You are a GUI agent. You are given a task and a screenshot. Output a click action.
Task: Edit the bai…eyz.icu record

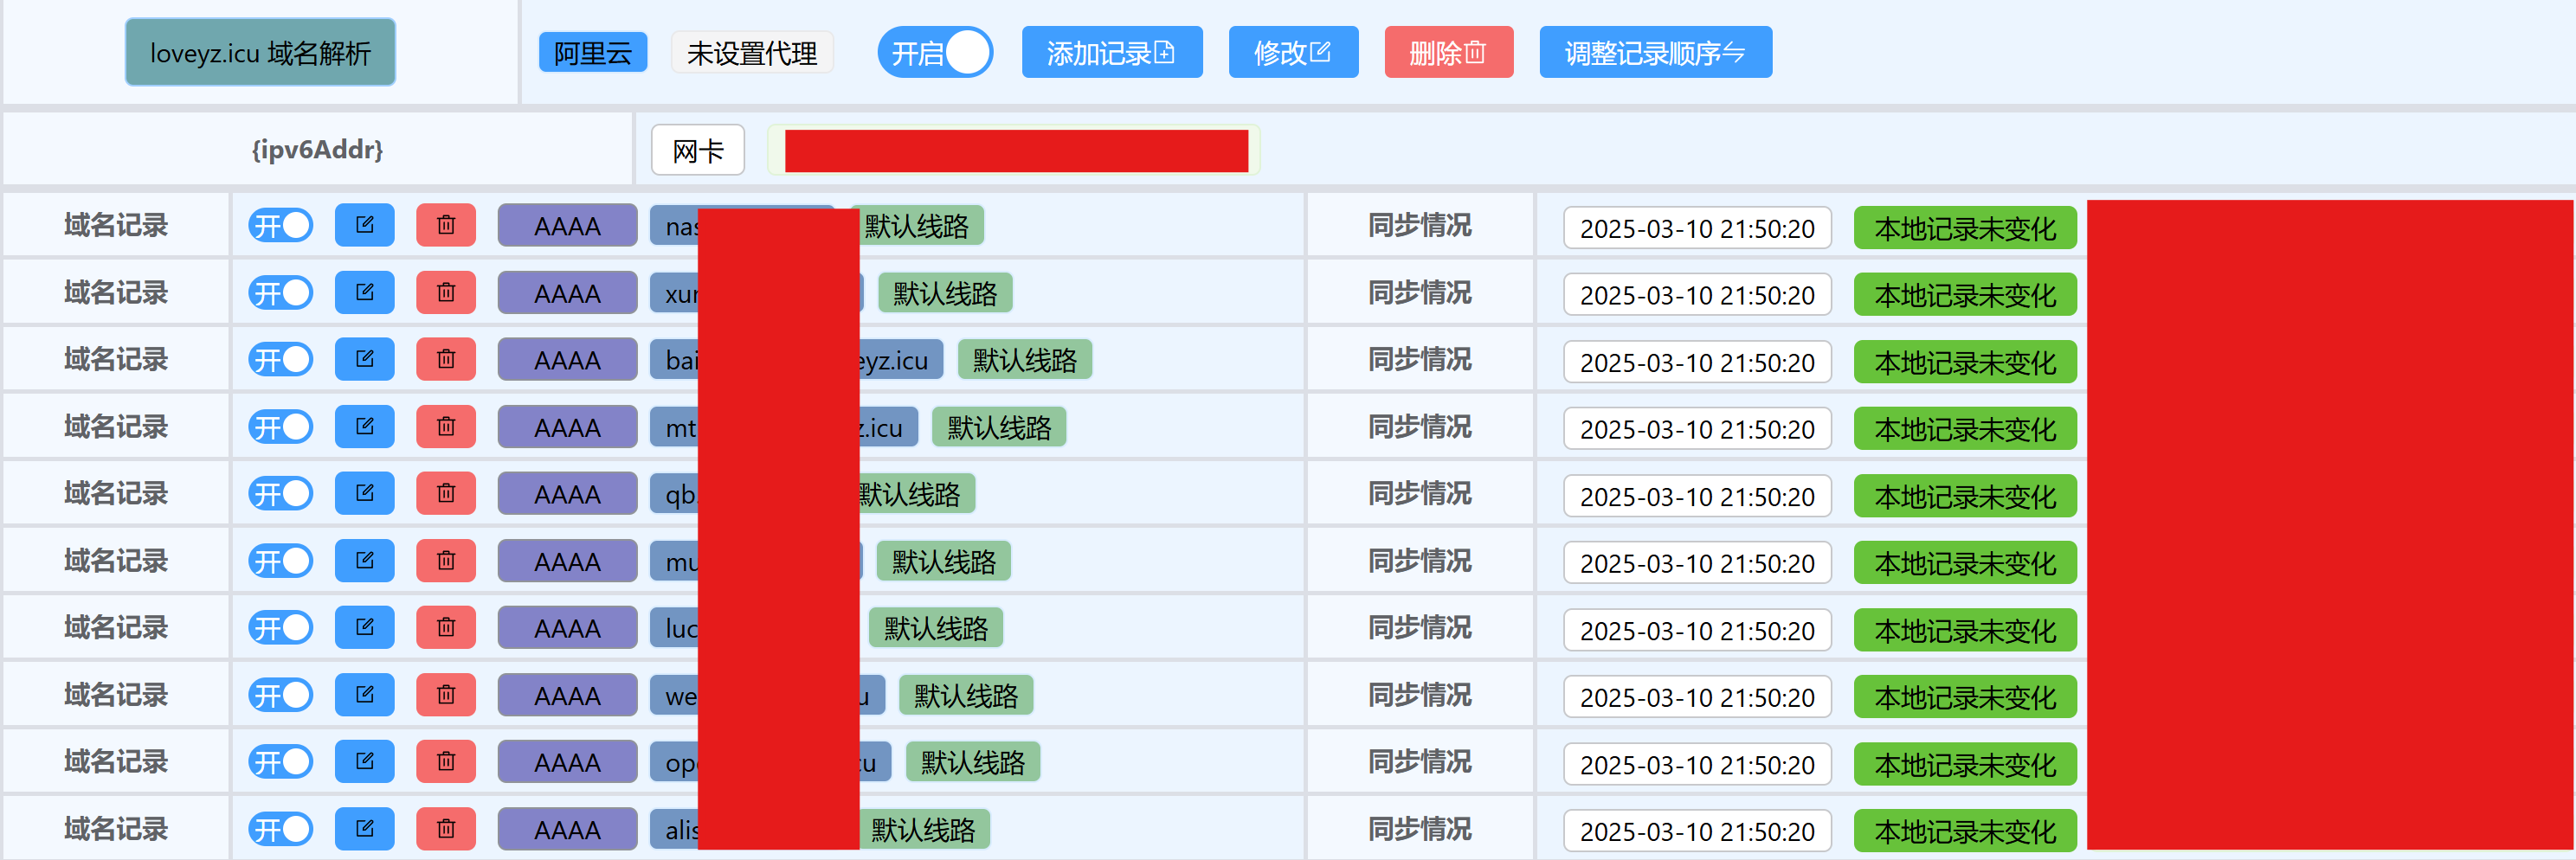[x=364, y=359]
